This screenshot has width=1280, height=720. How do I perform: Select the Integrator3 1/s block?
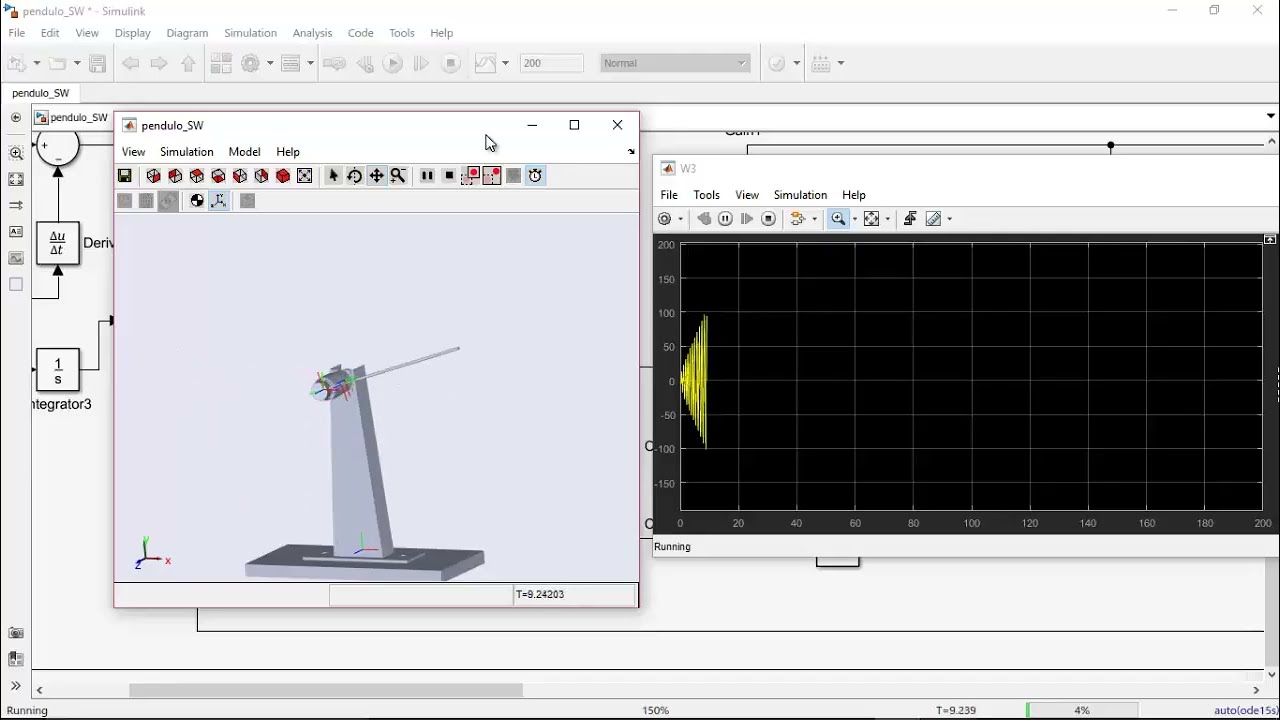(58, 370)
